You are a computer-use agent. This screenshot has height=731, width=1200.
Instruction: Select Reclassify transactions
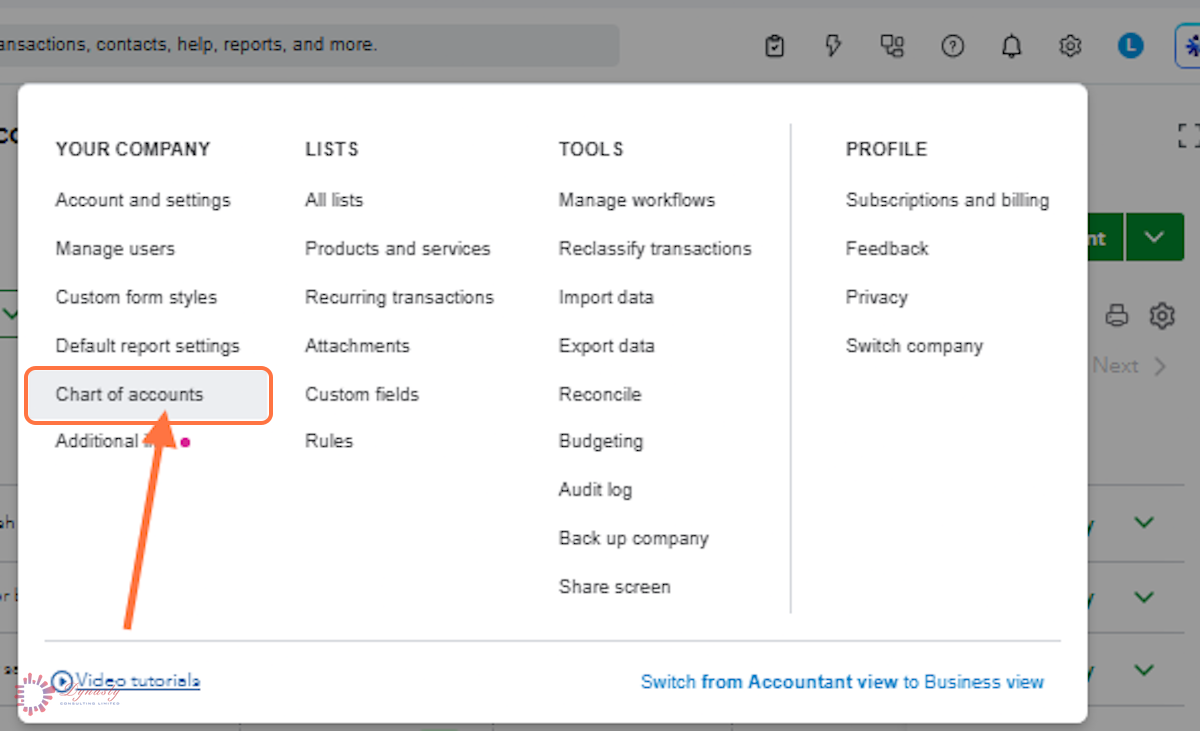655,248
